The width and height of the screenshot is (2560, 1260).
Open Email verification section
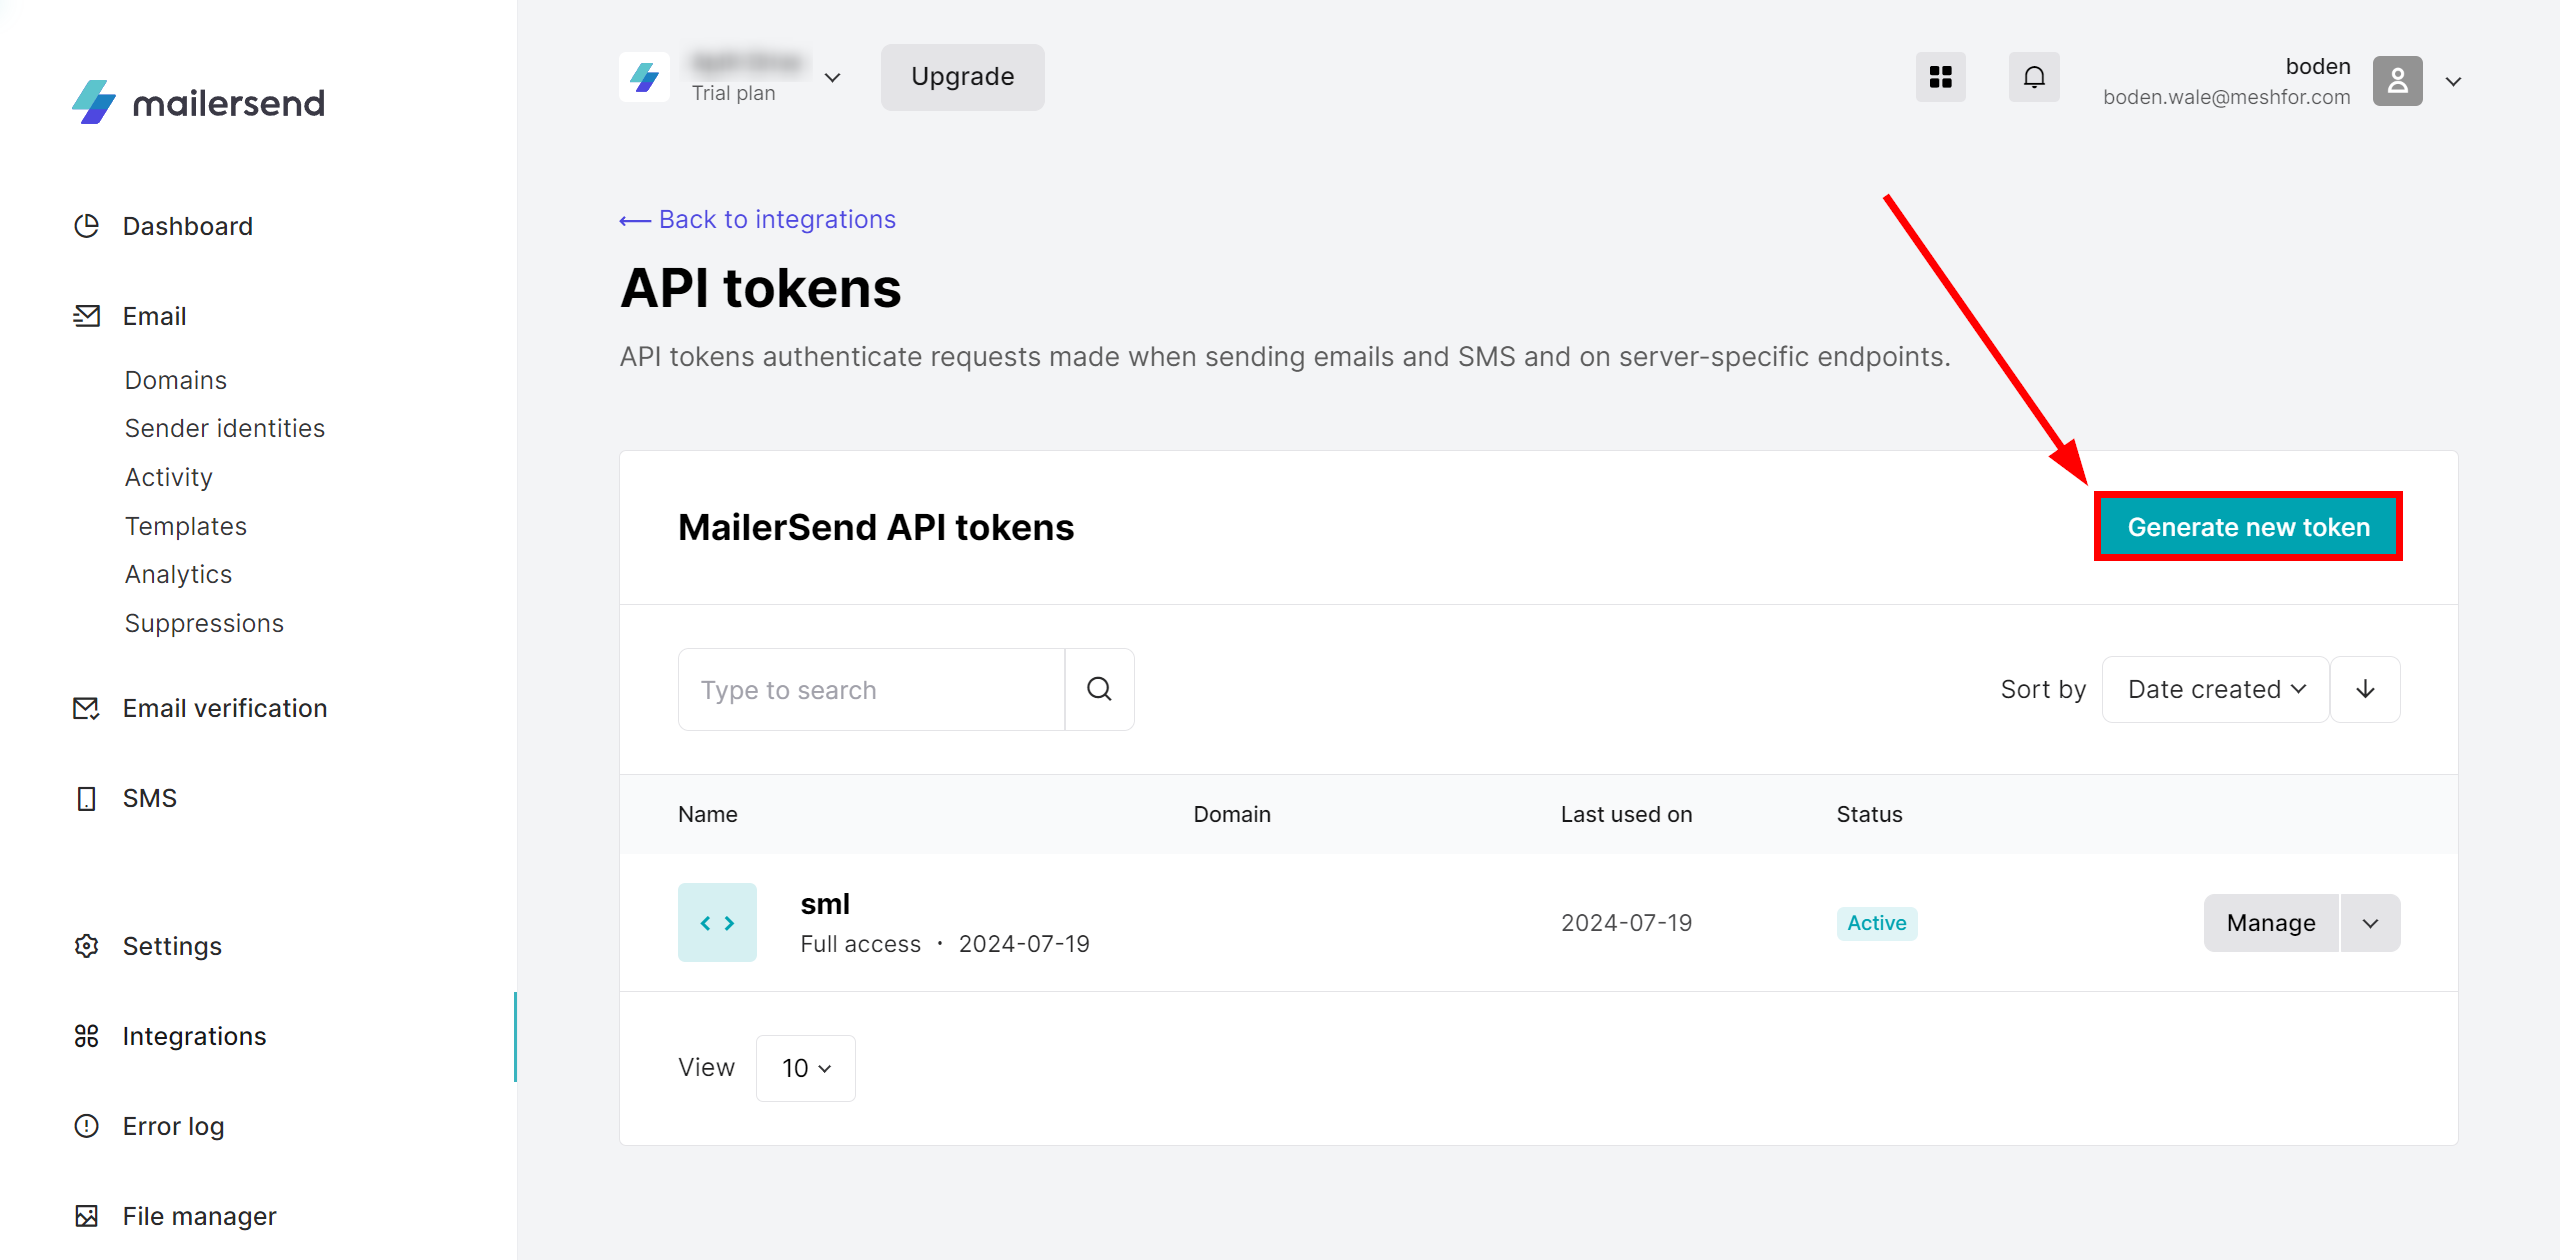point(225,708)
